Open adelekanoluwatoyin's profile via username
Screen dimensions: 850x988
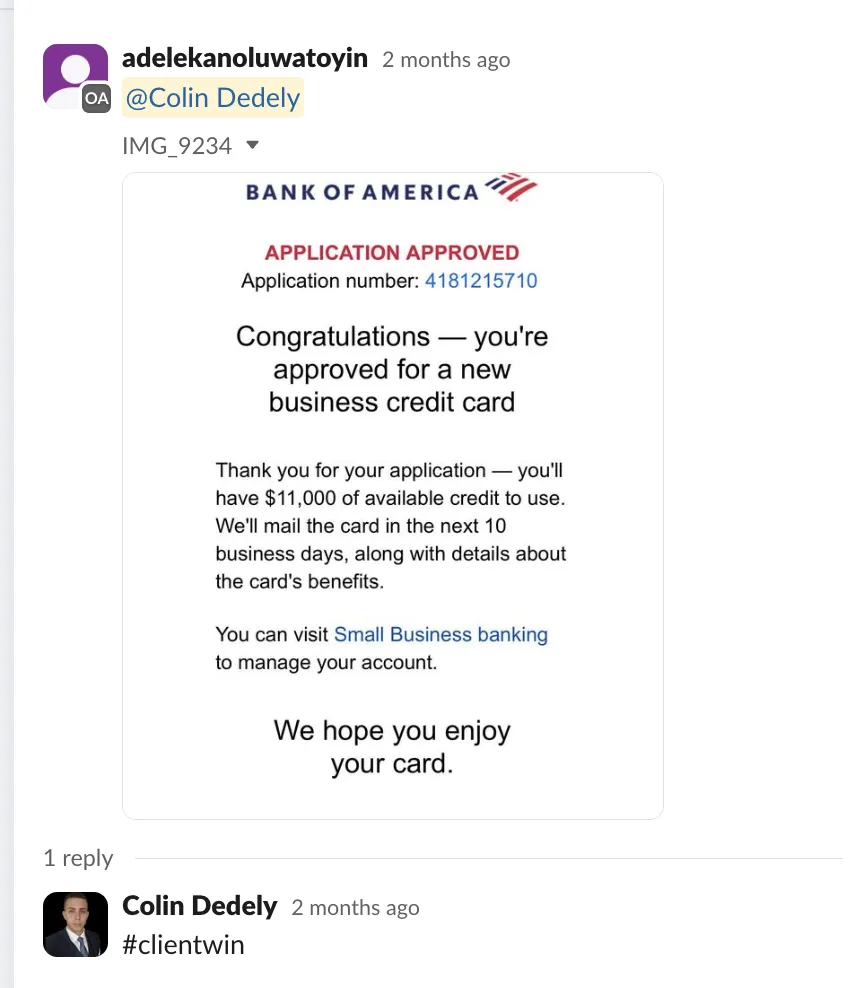245,59
